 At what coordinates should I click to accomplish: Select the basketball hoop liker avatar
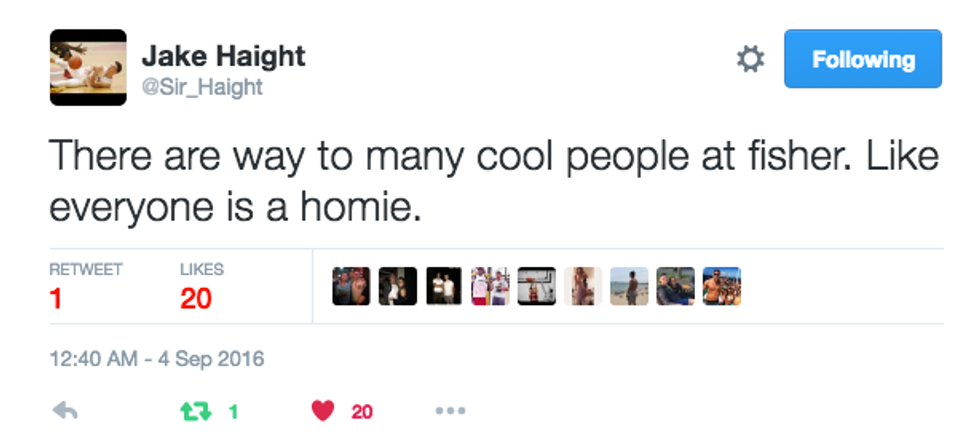click(x=537, y=286)
